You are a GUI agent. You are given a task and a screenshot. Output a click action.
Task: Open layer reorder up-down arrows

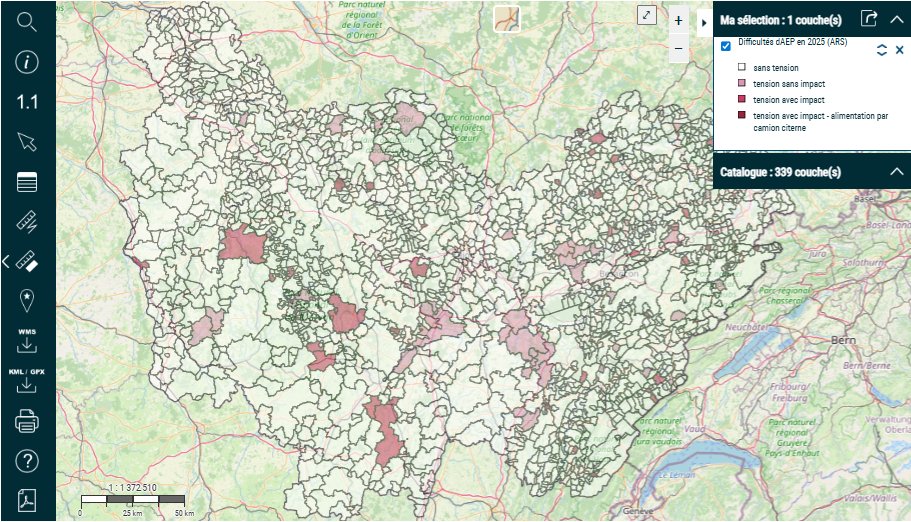[x=882, y=50]
